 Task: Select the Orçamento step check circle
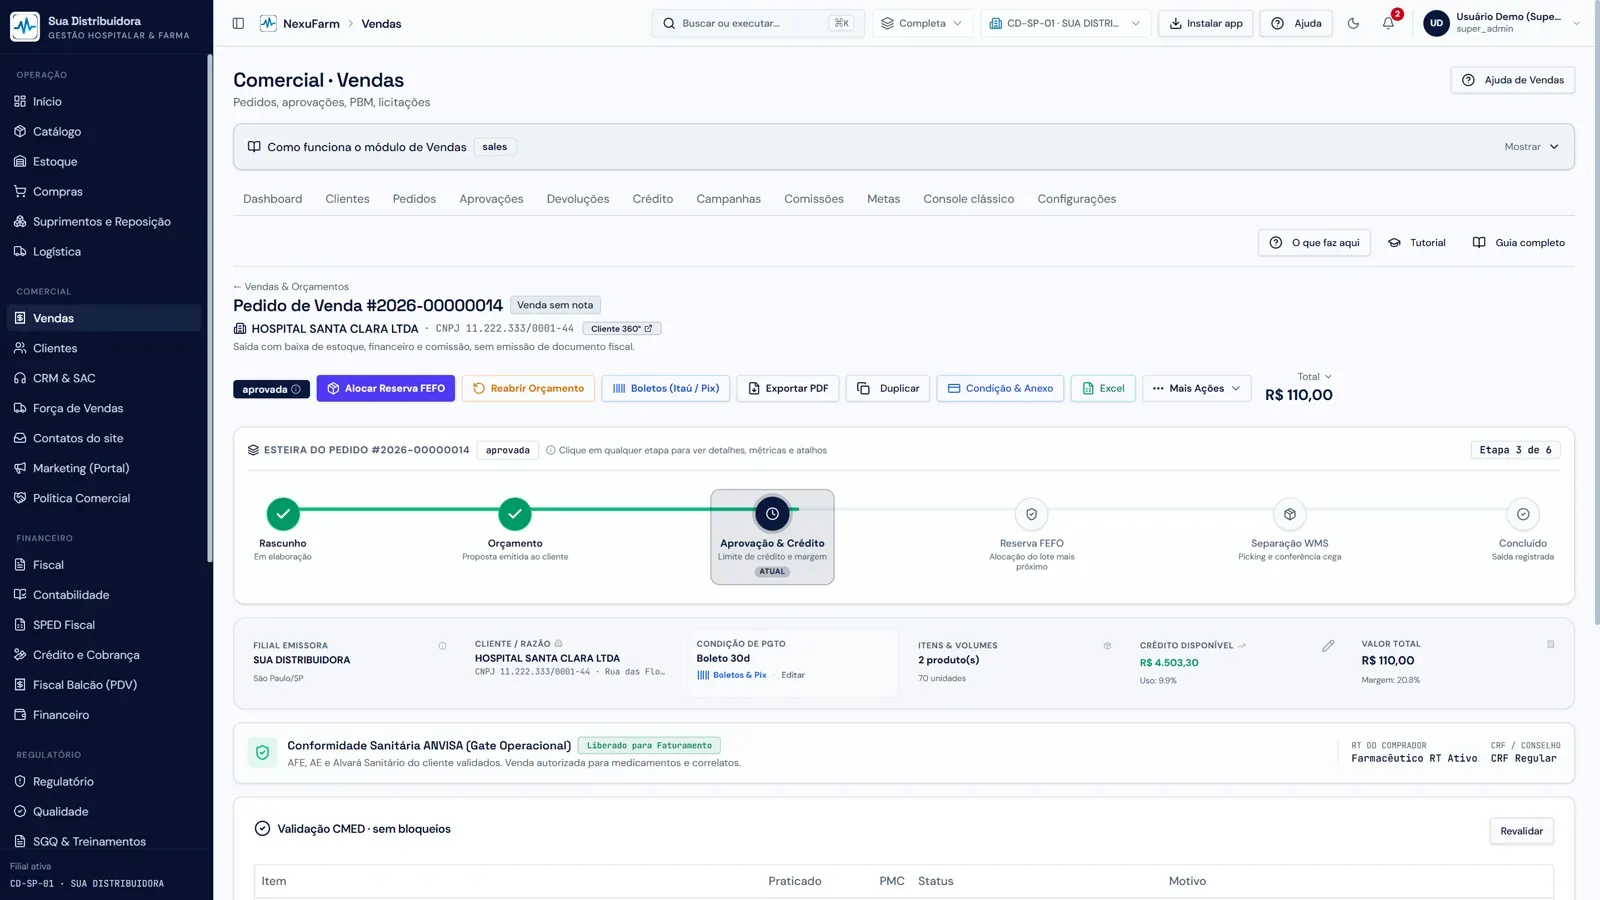[515, 514]
